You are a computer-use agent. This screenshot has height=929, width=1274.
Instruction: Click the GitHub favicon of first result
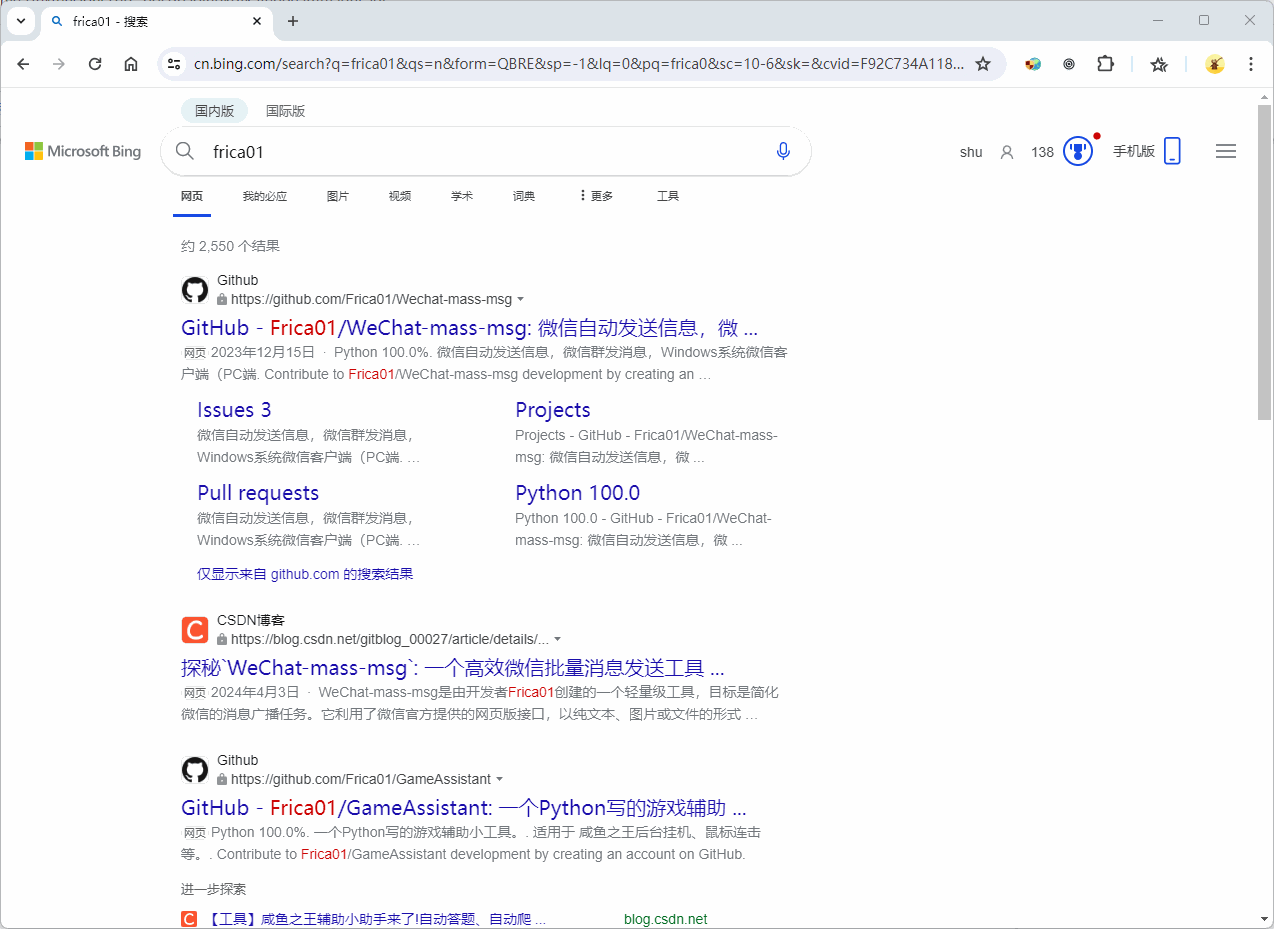click(x=195, y=290)
